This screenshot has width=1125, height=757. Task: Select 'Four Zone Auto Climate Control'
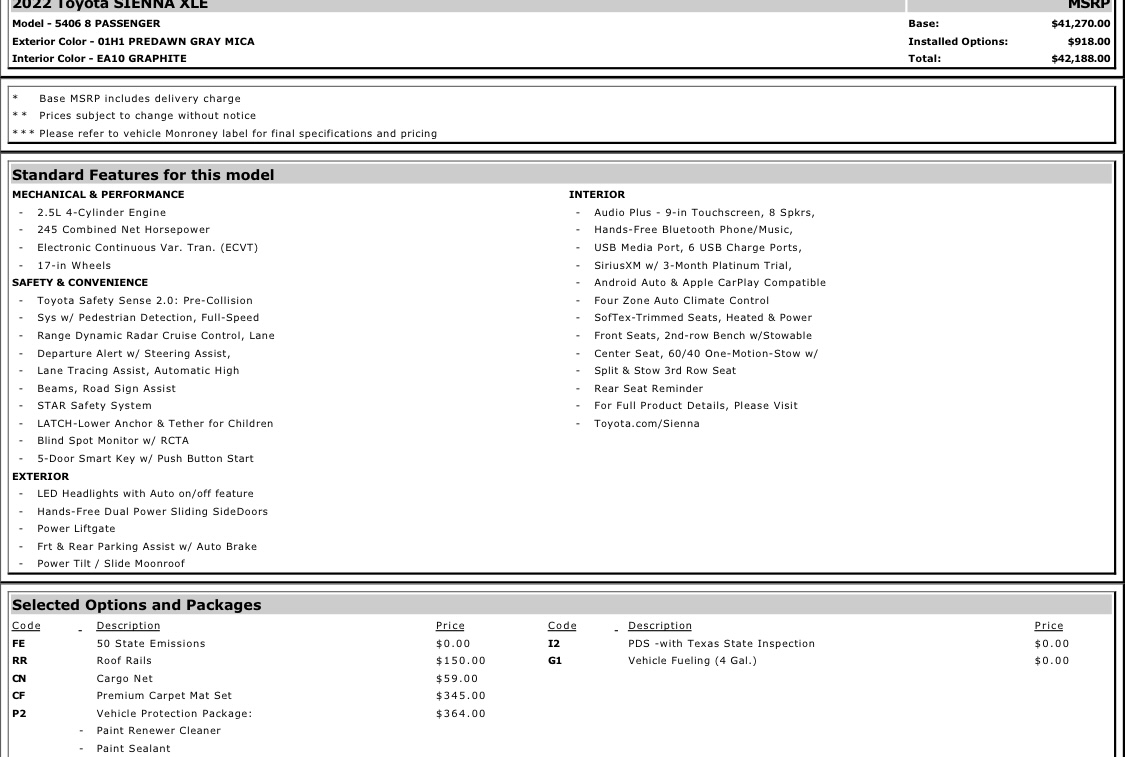681,301
